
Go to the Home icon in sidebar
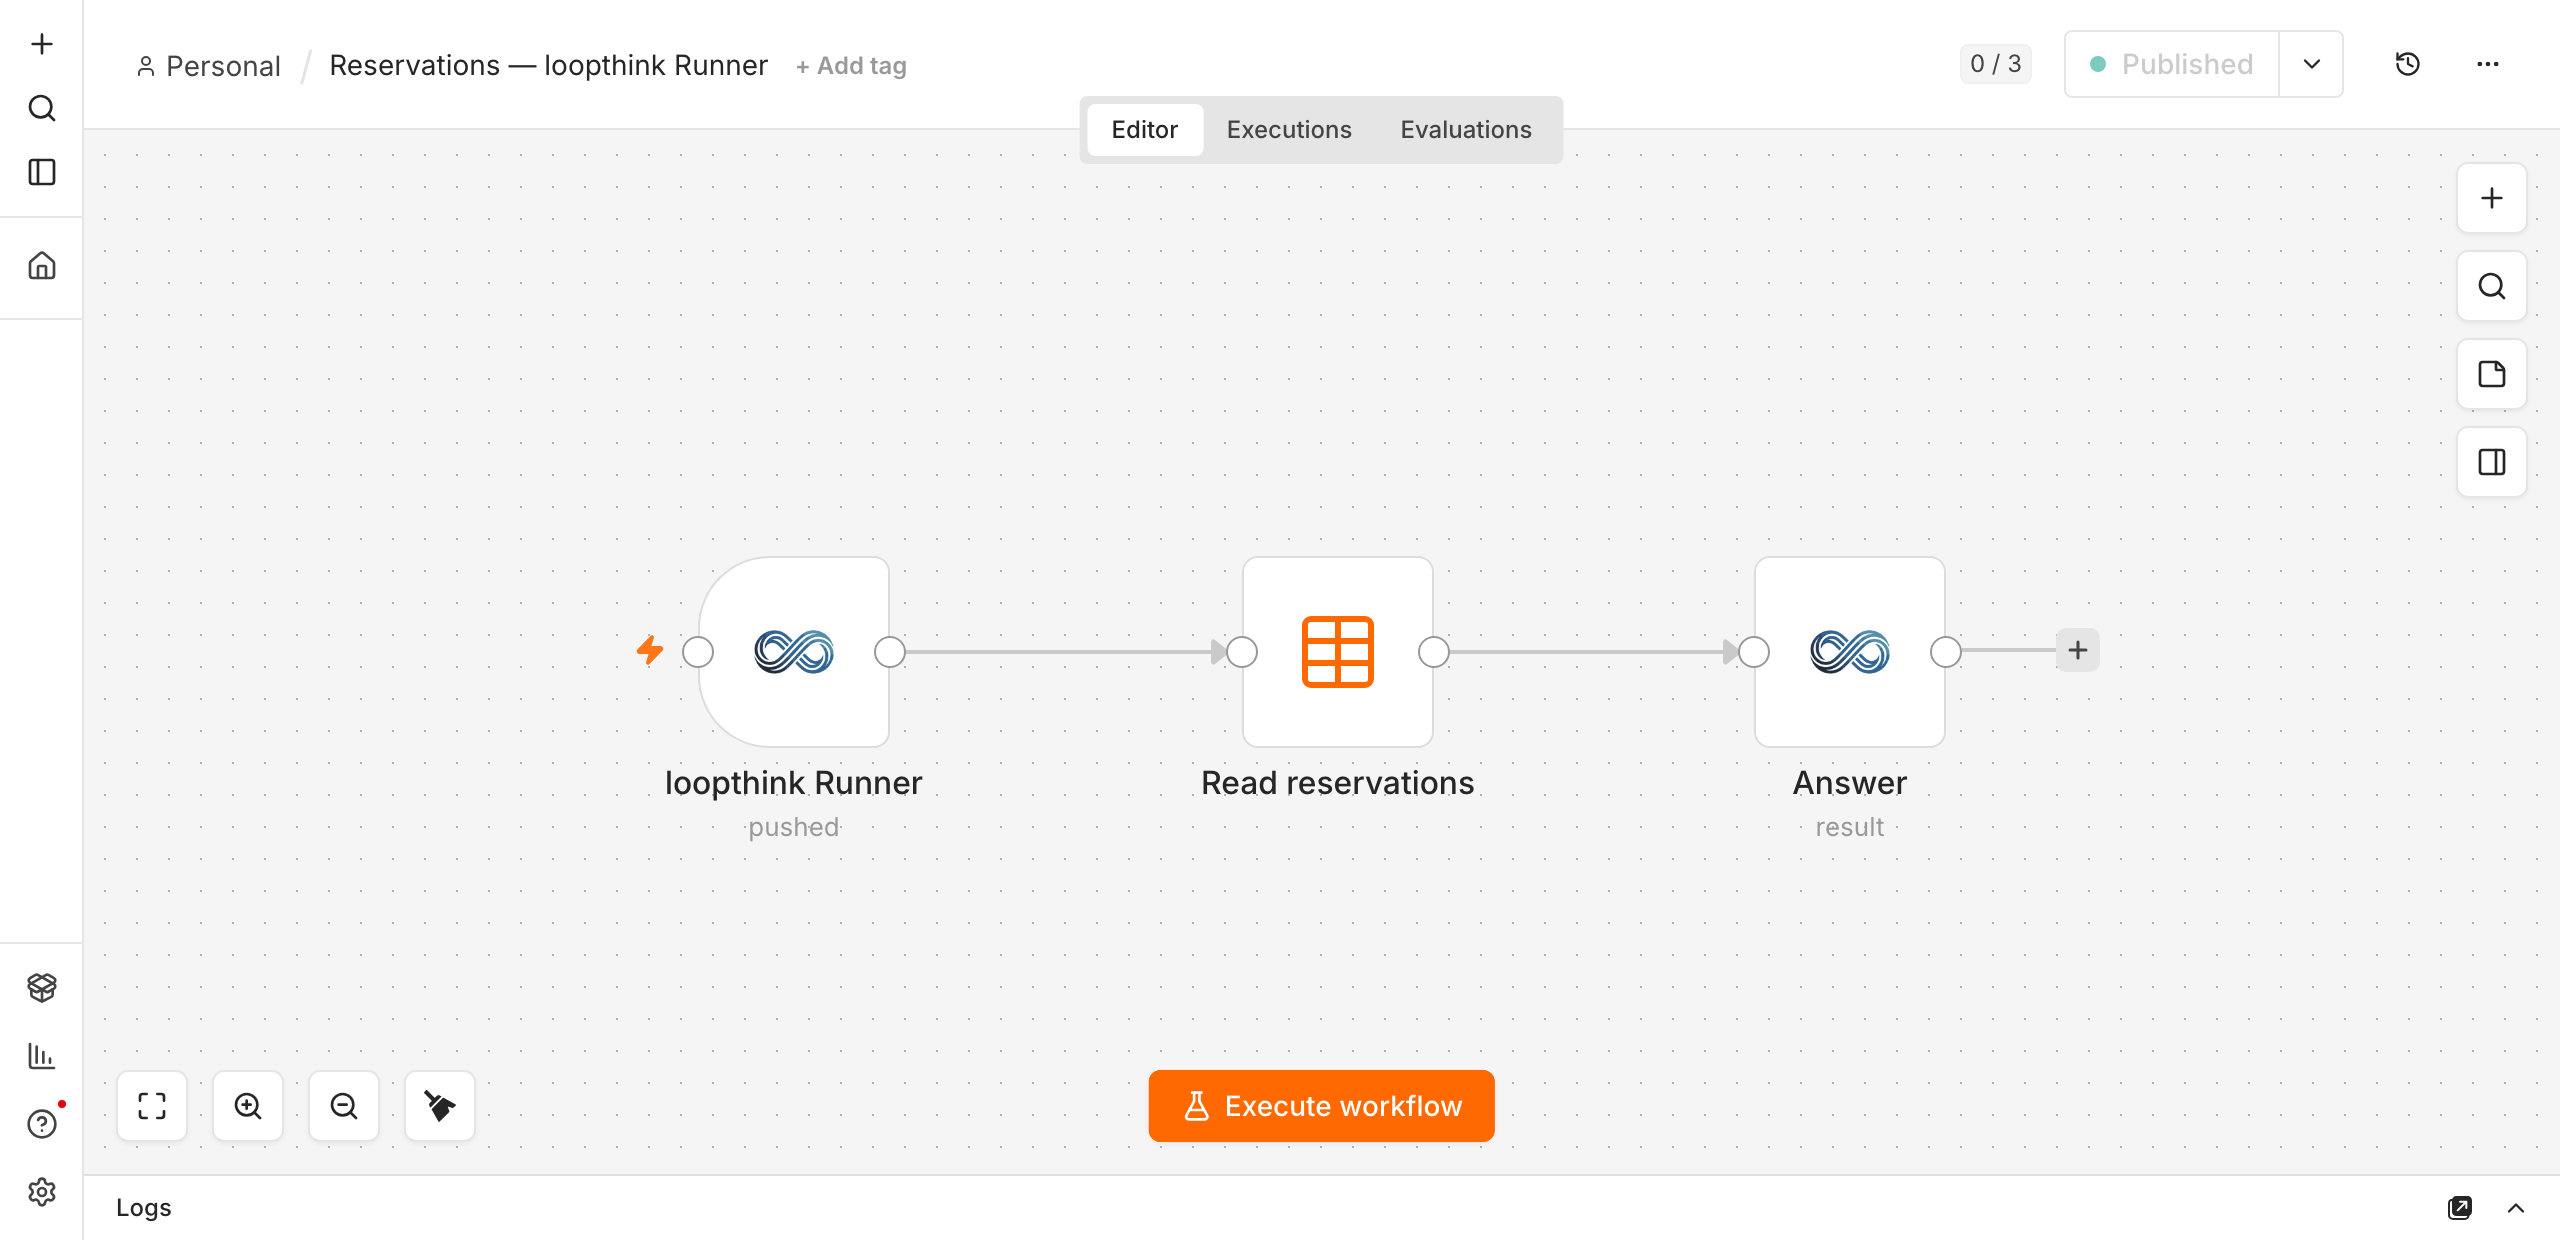coord(42,266)
